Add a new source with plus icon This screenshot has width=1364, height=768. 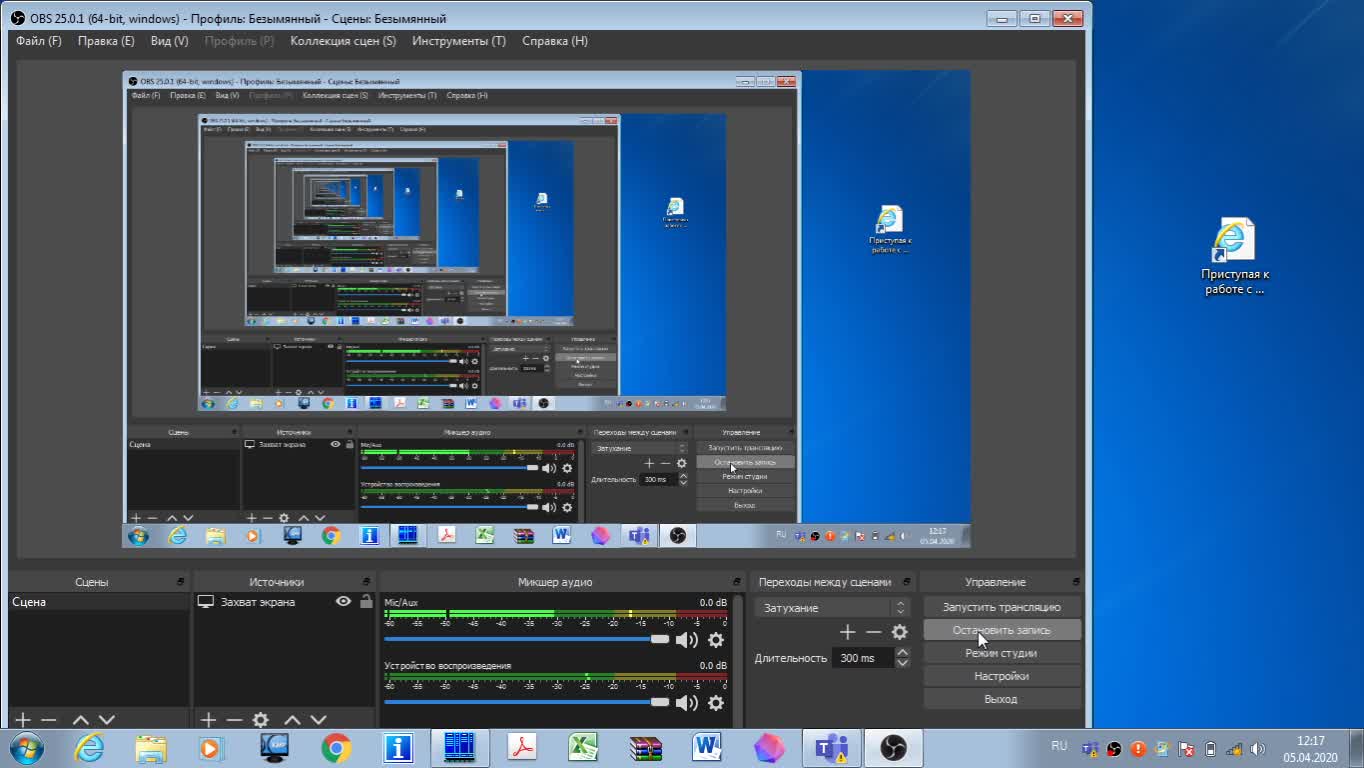[208, 720]
